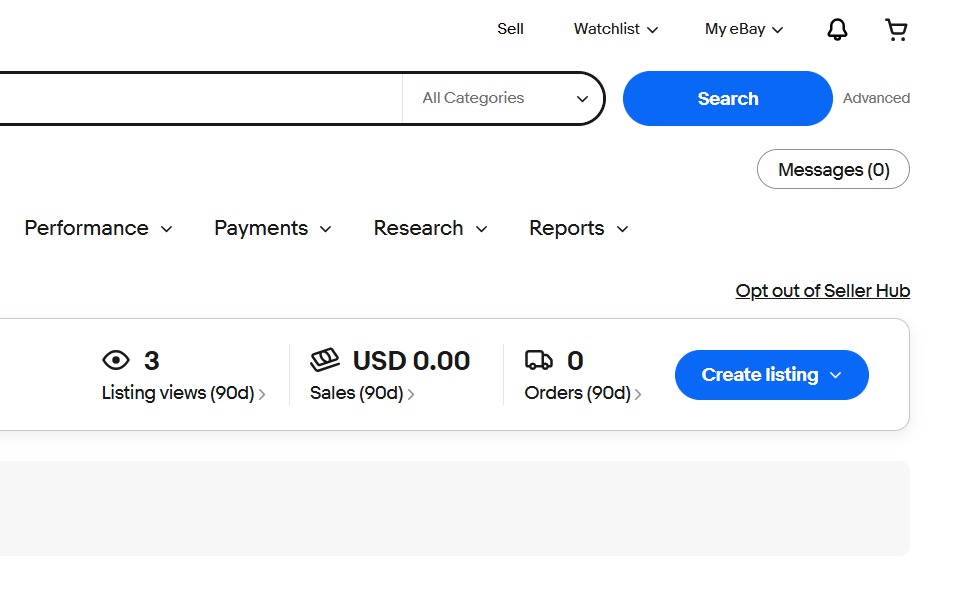Open Messages (0) button
The height and width of the screenshot is (591, 980).
(833, 169)
